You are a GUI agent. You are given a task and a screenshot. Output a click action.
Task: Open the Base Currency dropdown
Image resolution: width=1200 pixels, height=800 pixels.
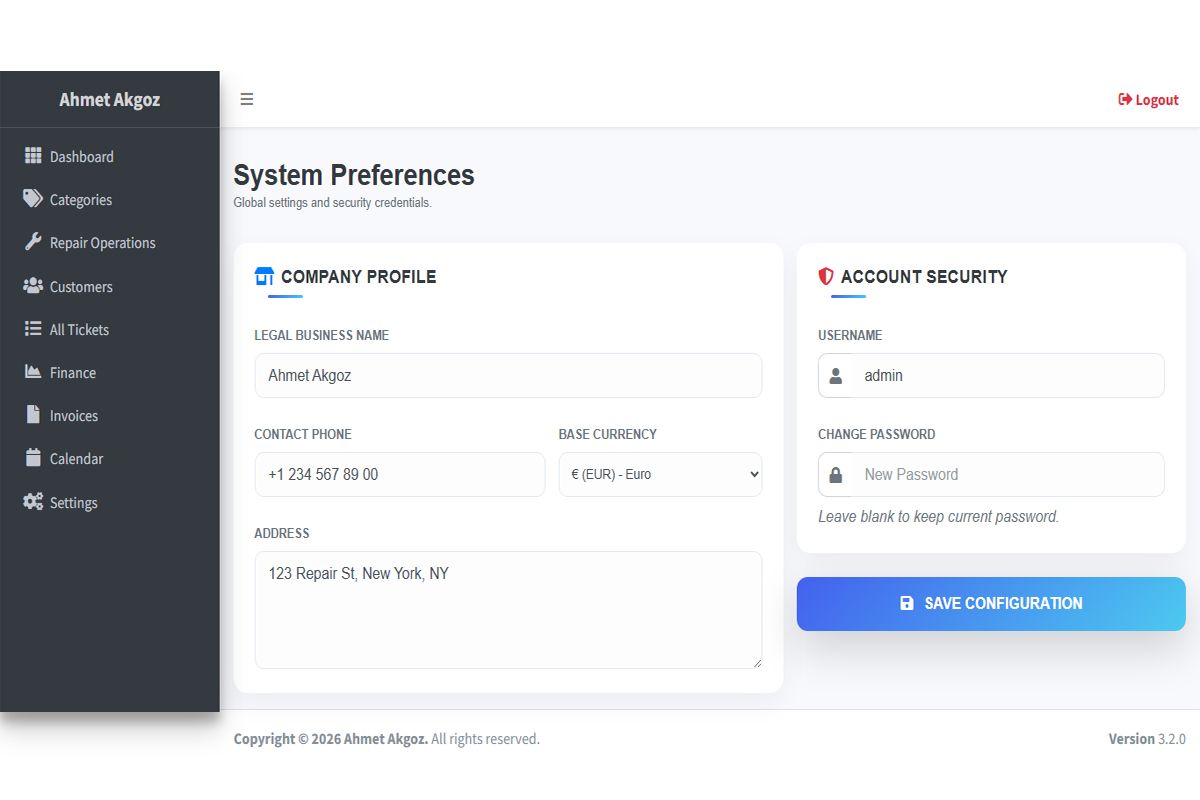pyautogui.click(x=660, y=475)
